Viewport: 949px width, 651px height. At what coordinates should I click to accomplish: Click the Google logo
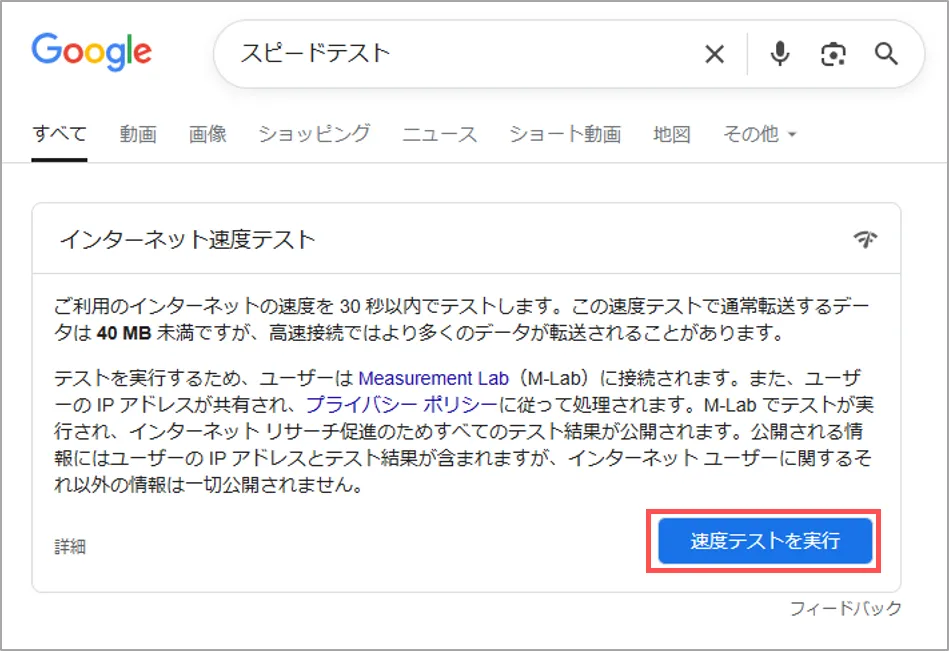[91, 52]
